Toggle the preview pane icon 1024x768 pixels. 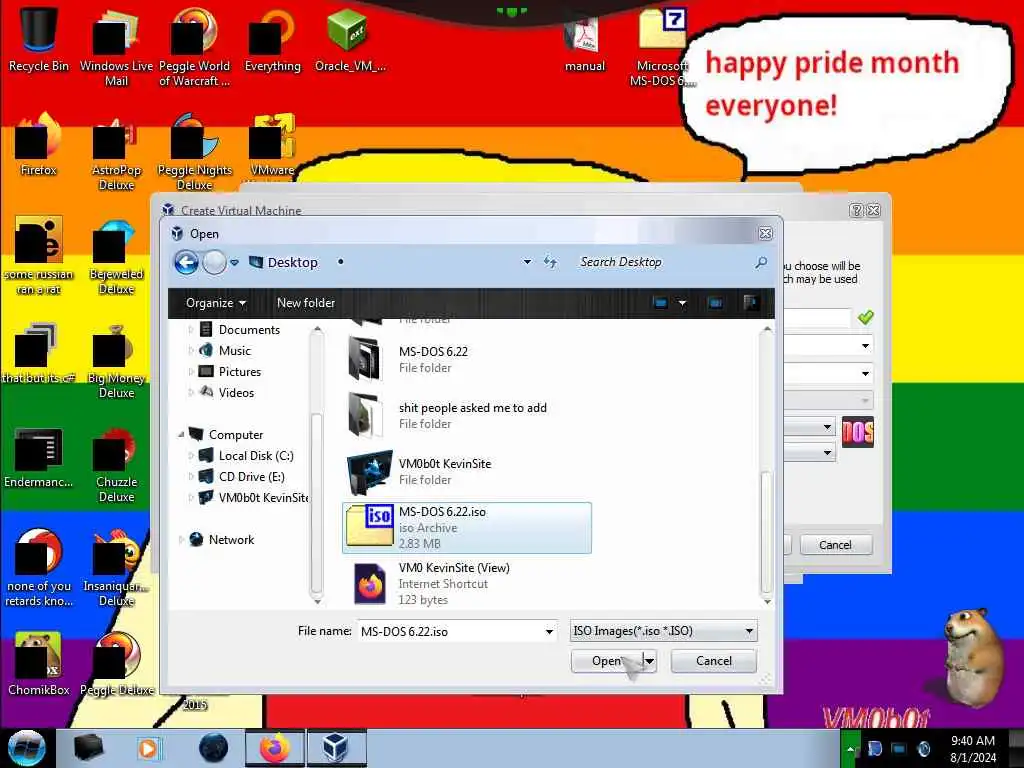(x=715, y=303)
